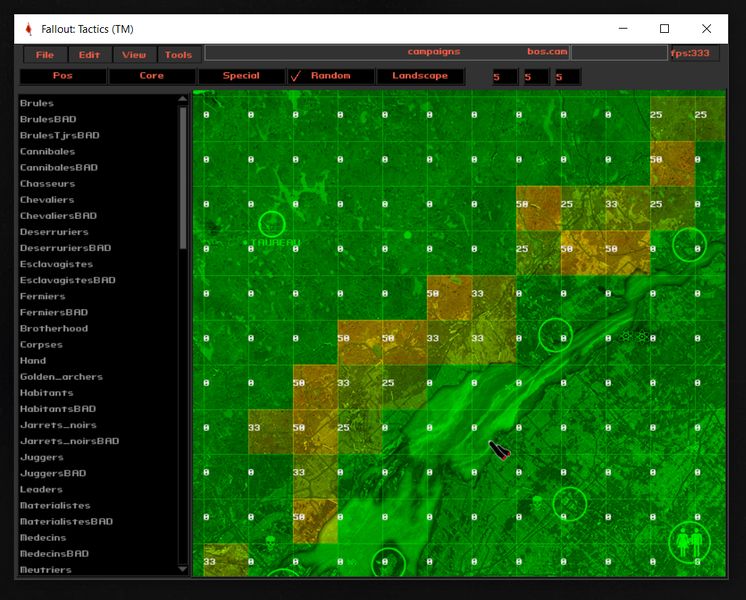The image size is (746, 600).
Task: Select MaterialistesBAD entry
Action: (x=67, y=522)
